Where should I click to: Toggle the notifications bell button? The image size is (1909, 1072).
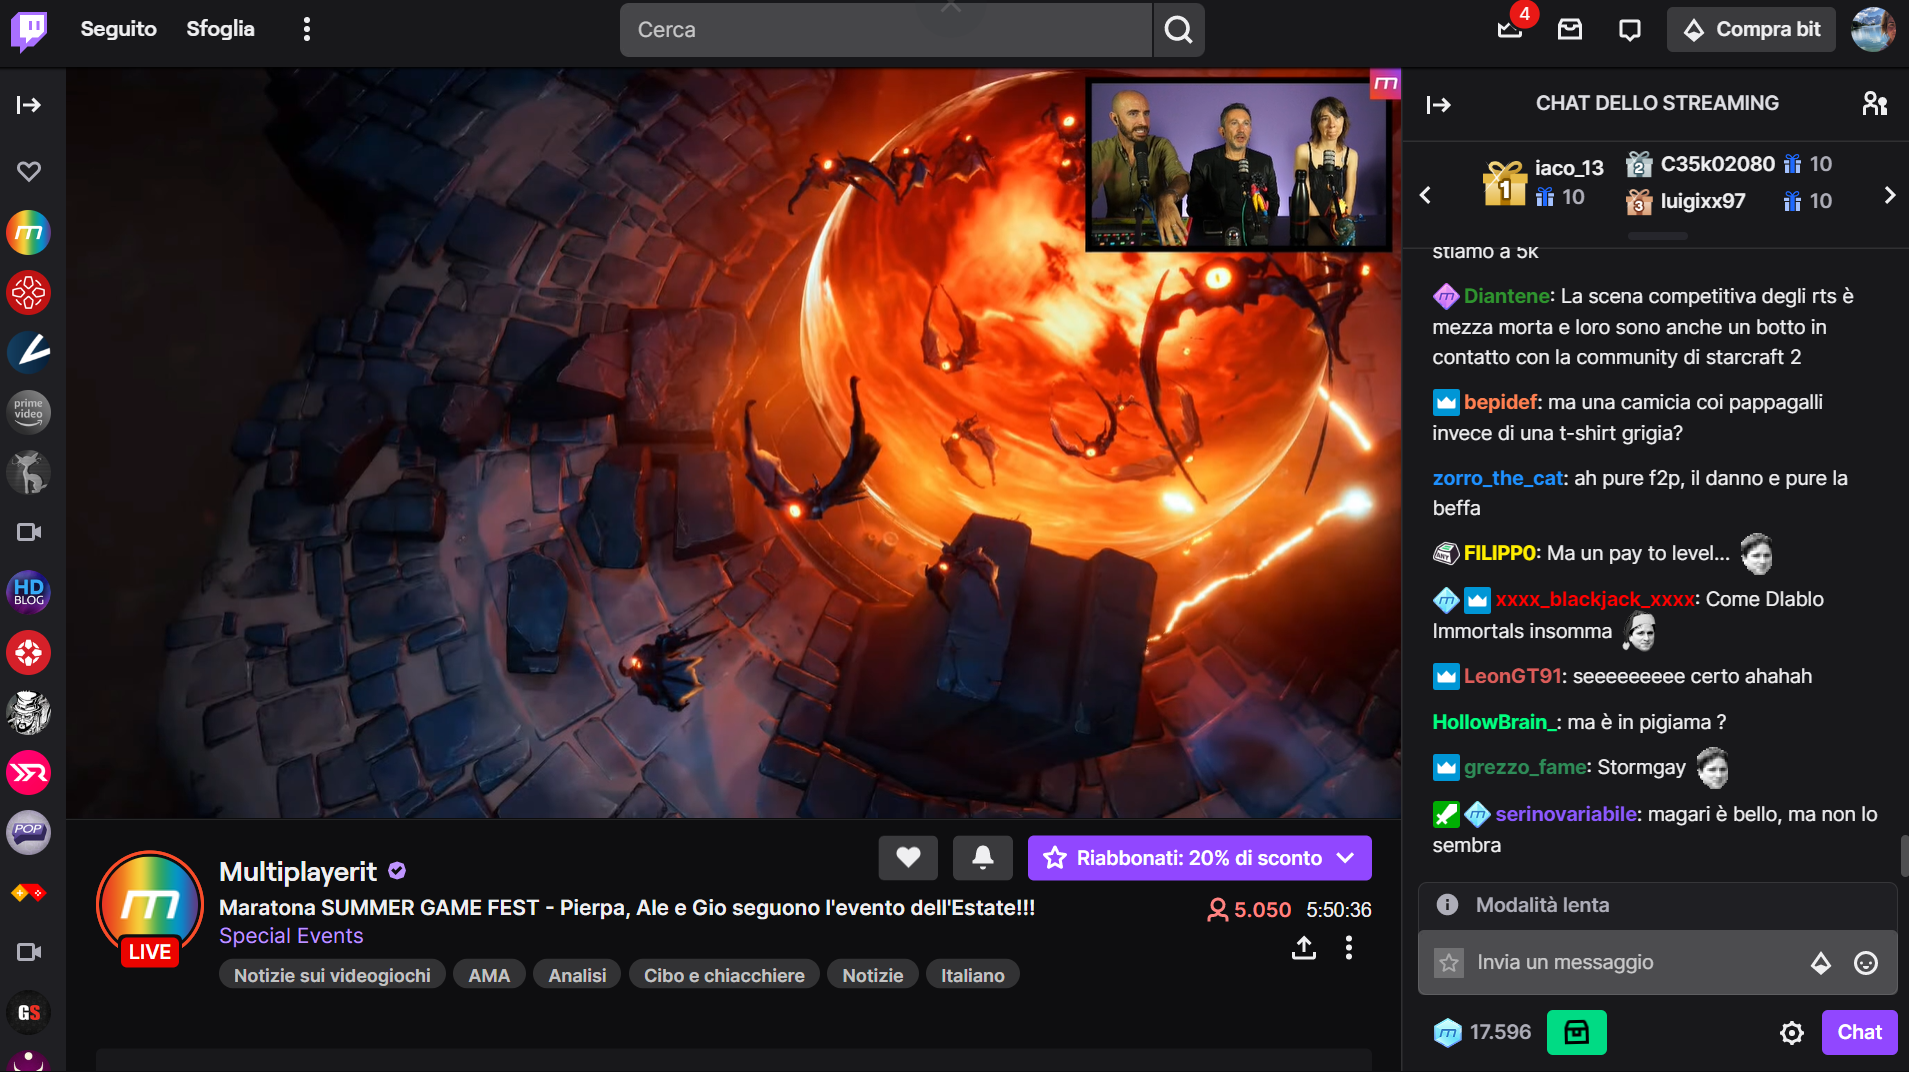click(983, 858)
